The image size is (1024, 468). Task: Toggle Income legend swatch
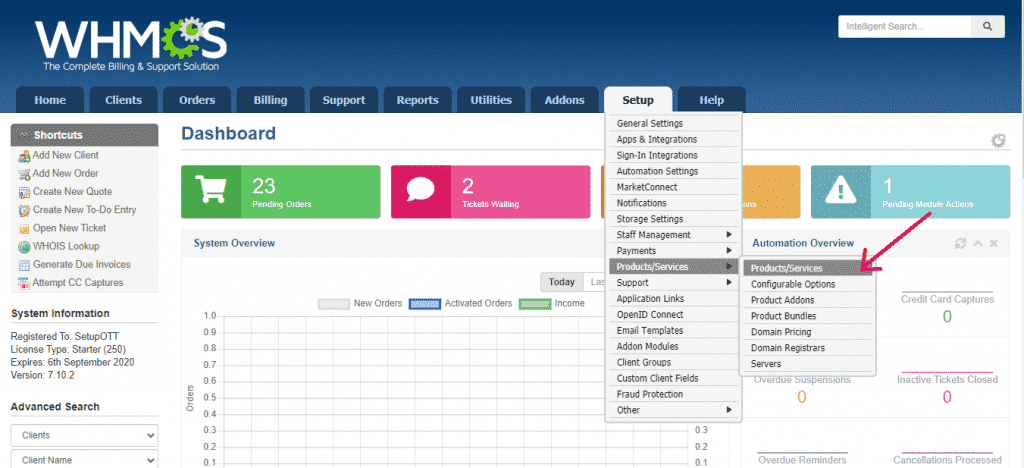535,304
